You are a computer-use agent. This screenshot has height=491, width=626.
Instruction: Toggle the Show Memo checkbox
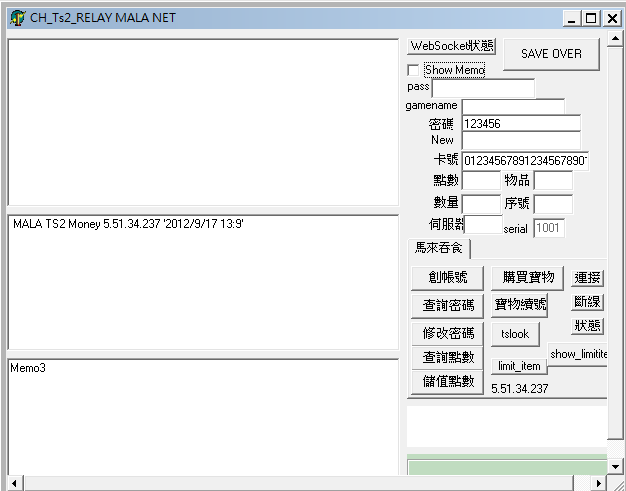(413, 70)
